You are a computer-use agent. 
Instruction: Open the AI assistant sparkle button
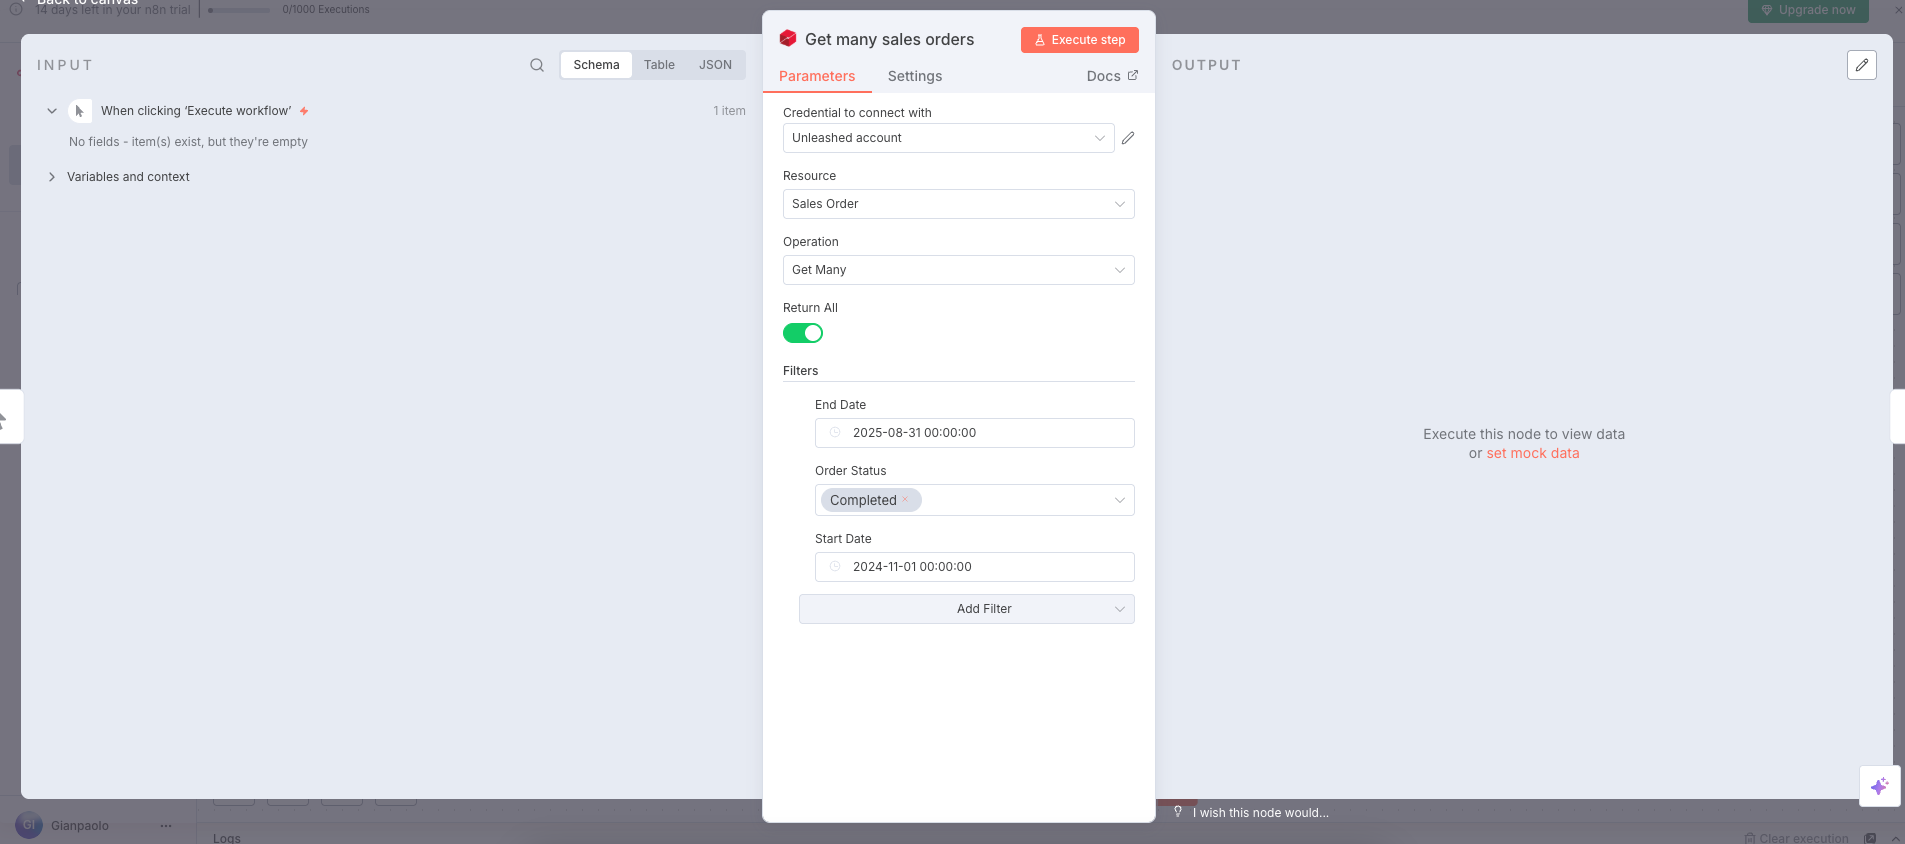point(1880,786)
